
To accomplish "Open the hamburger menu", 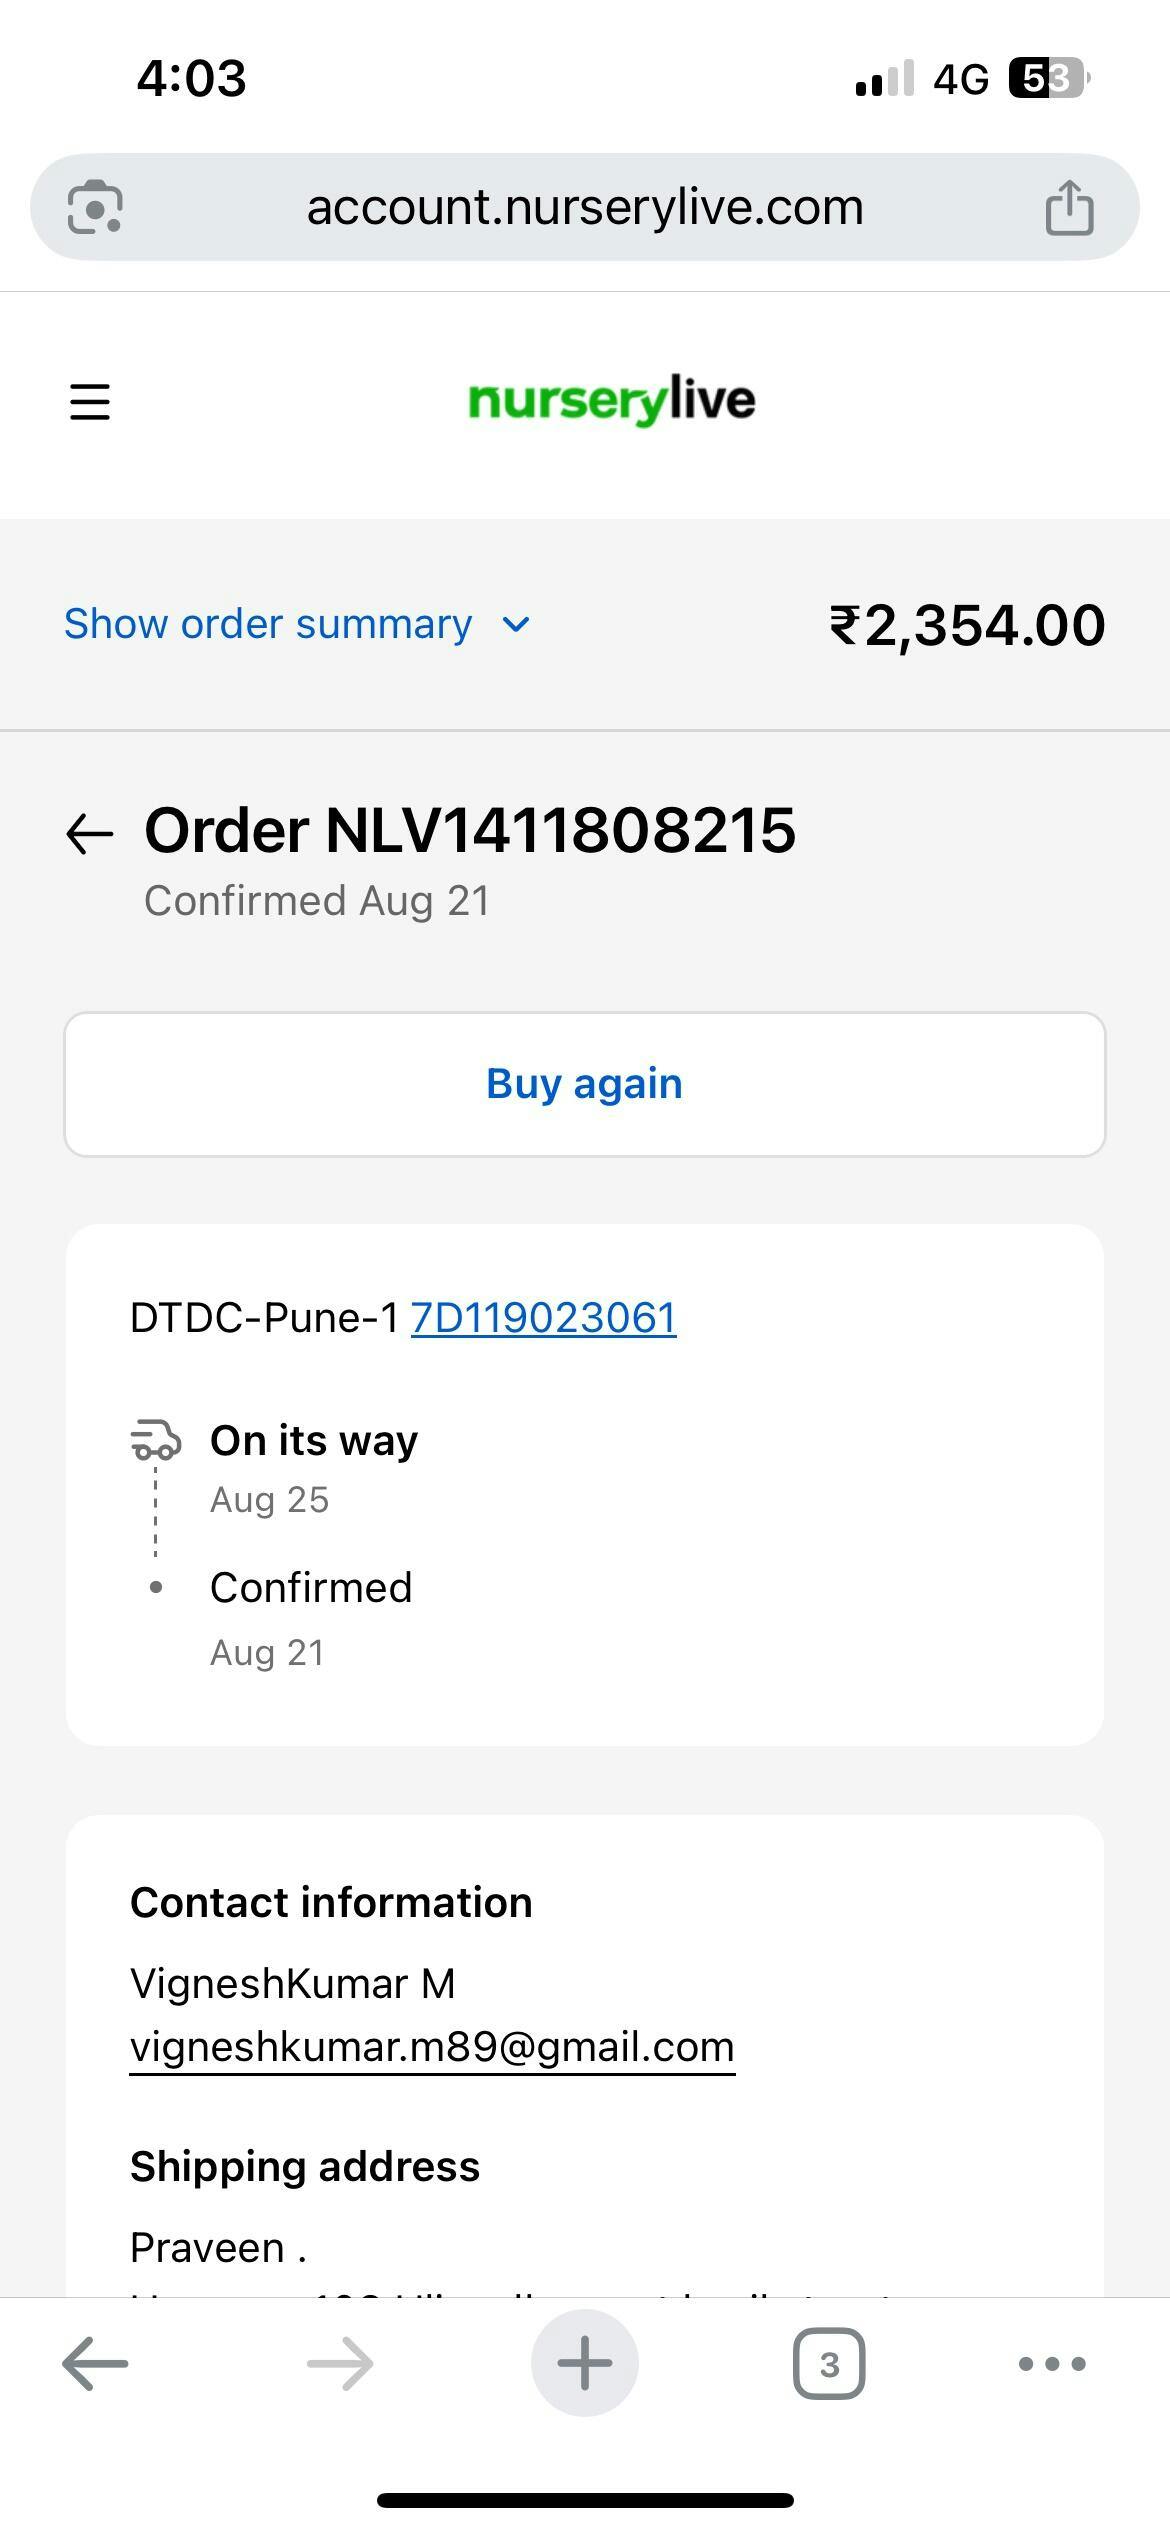I will [90, 402].
